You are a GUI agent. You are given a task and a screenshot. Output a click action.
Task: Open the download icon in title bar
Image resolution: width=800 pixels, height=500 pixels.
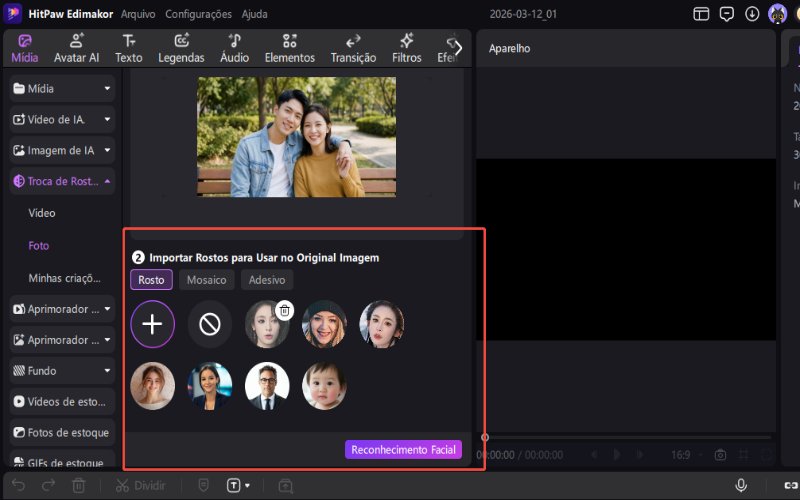(x=752, y=14)
